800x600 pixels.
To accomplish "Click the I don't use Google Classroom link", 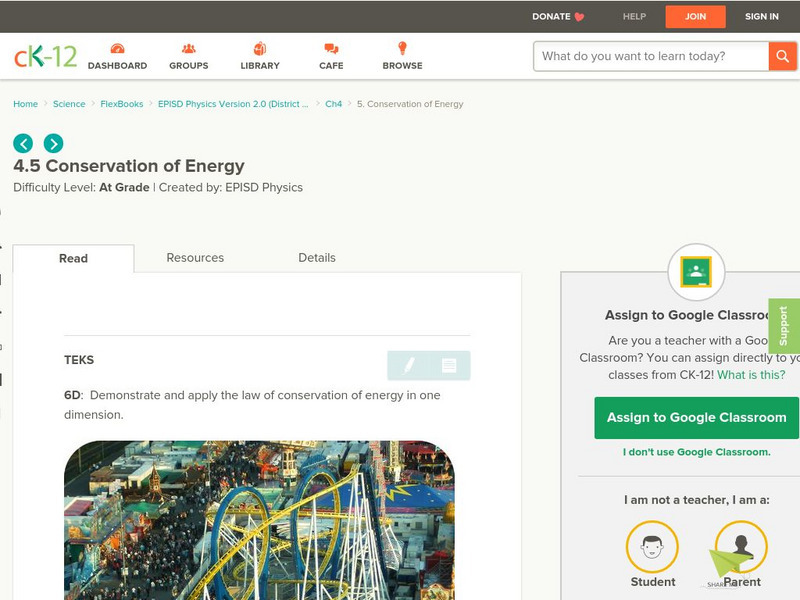I will (x=697, y=453).
